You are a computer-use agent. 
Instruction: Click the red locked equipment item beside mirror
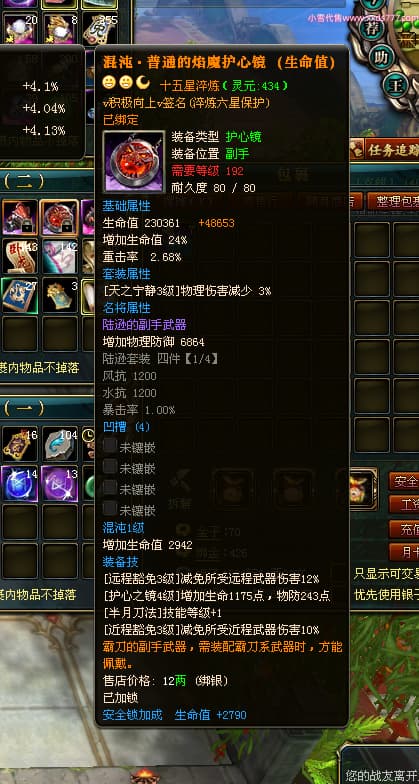(20, 218)
